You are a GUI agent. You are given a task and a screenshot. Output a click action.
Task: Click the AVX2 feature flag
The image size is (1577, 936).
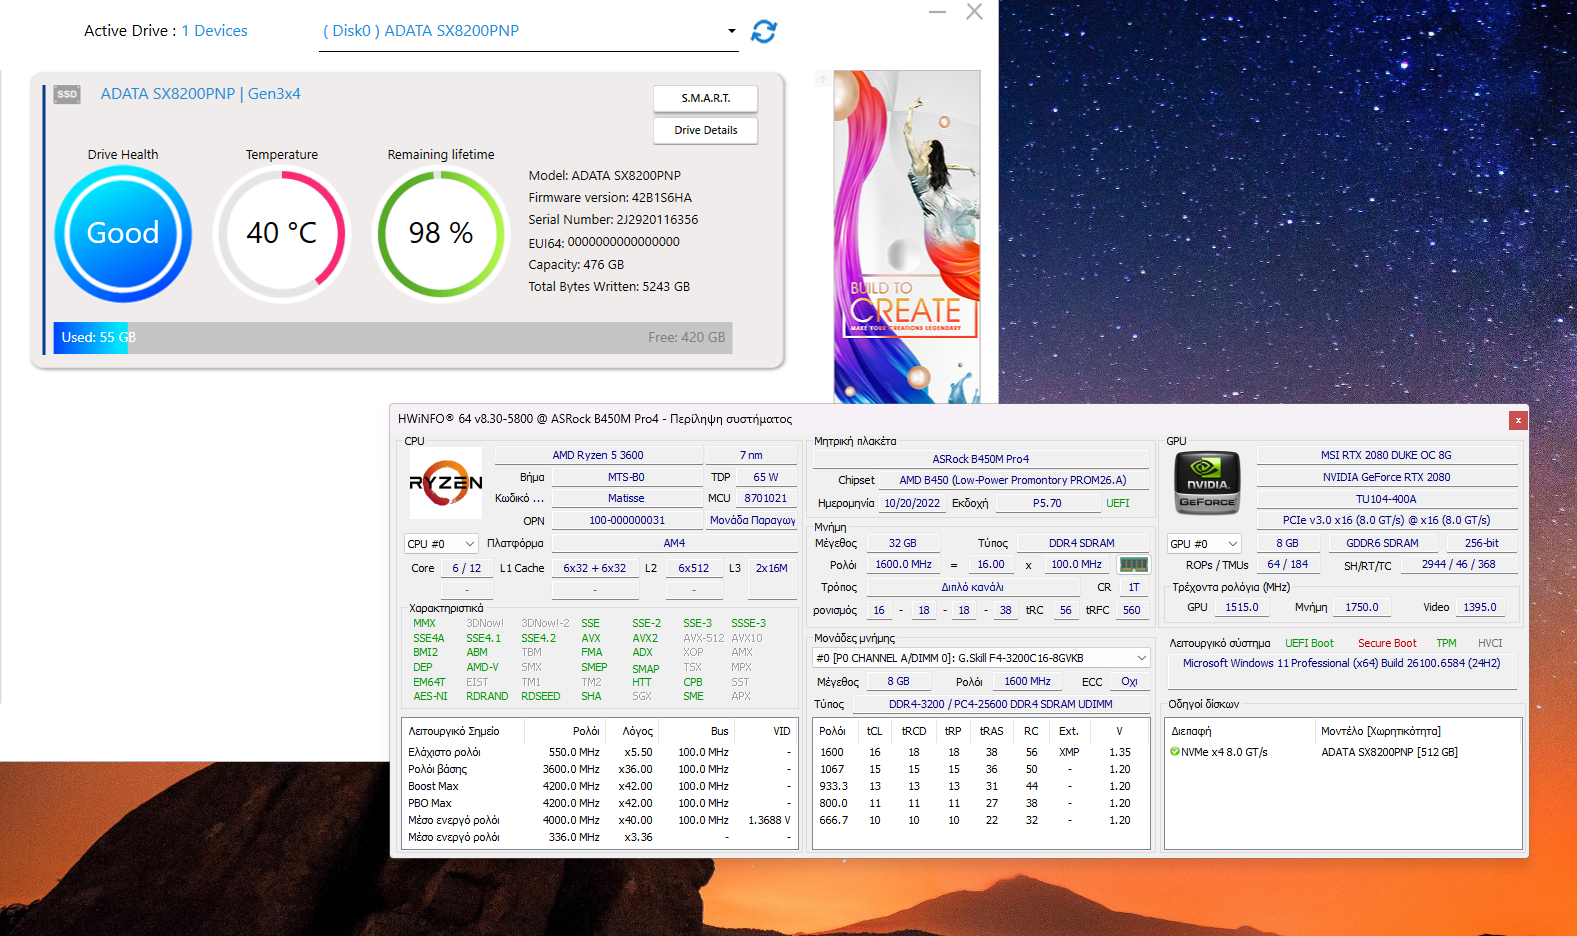click(x=645, y=638)
